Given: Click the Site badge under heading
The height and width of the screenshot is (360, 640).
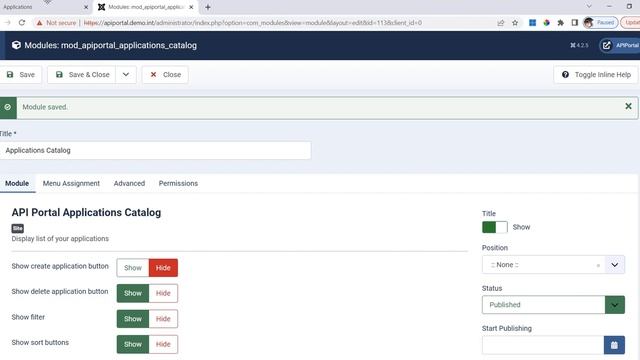Looking at the screenshot, I should (18, 228).
